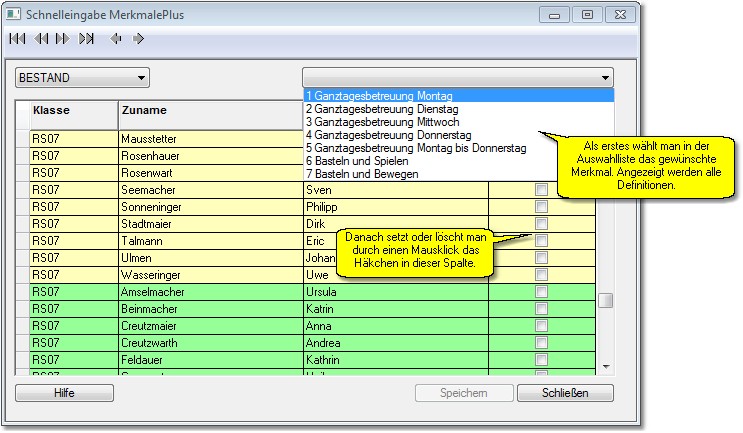Pick 7 Basteln und Bewegen entry
The height and width of the screenshot is (433, 743).
pos(362,174)
